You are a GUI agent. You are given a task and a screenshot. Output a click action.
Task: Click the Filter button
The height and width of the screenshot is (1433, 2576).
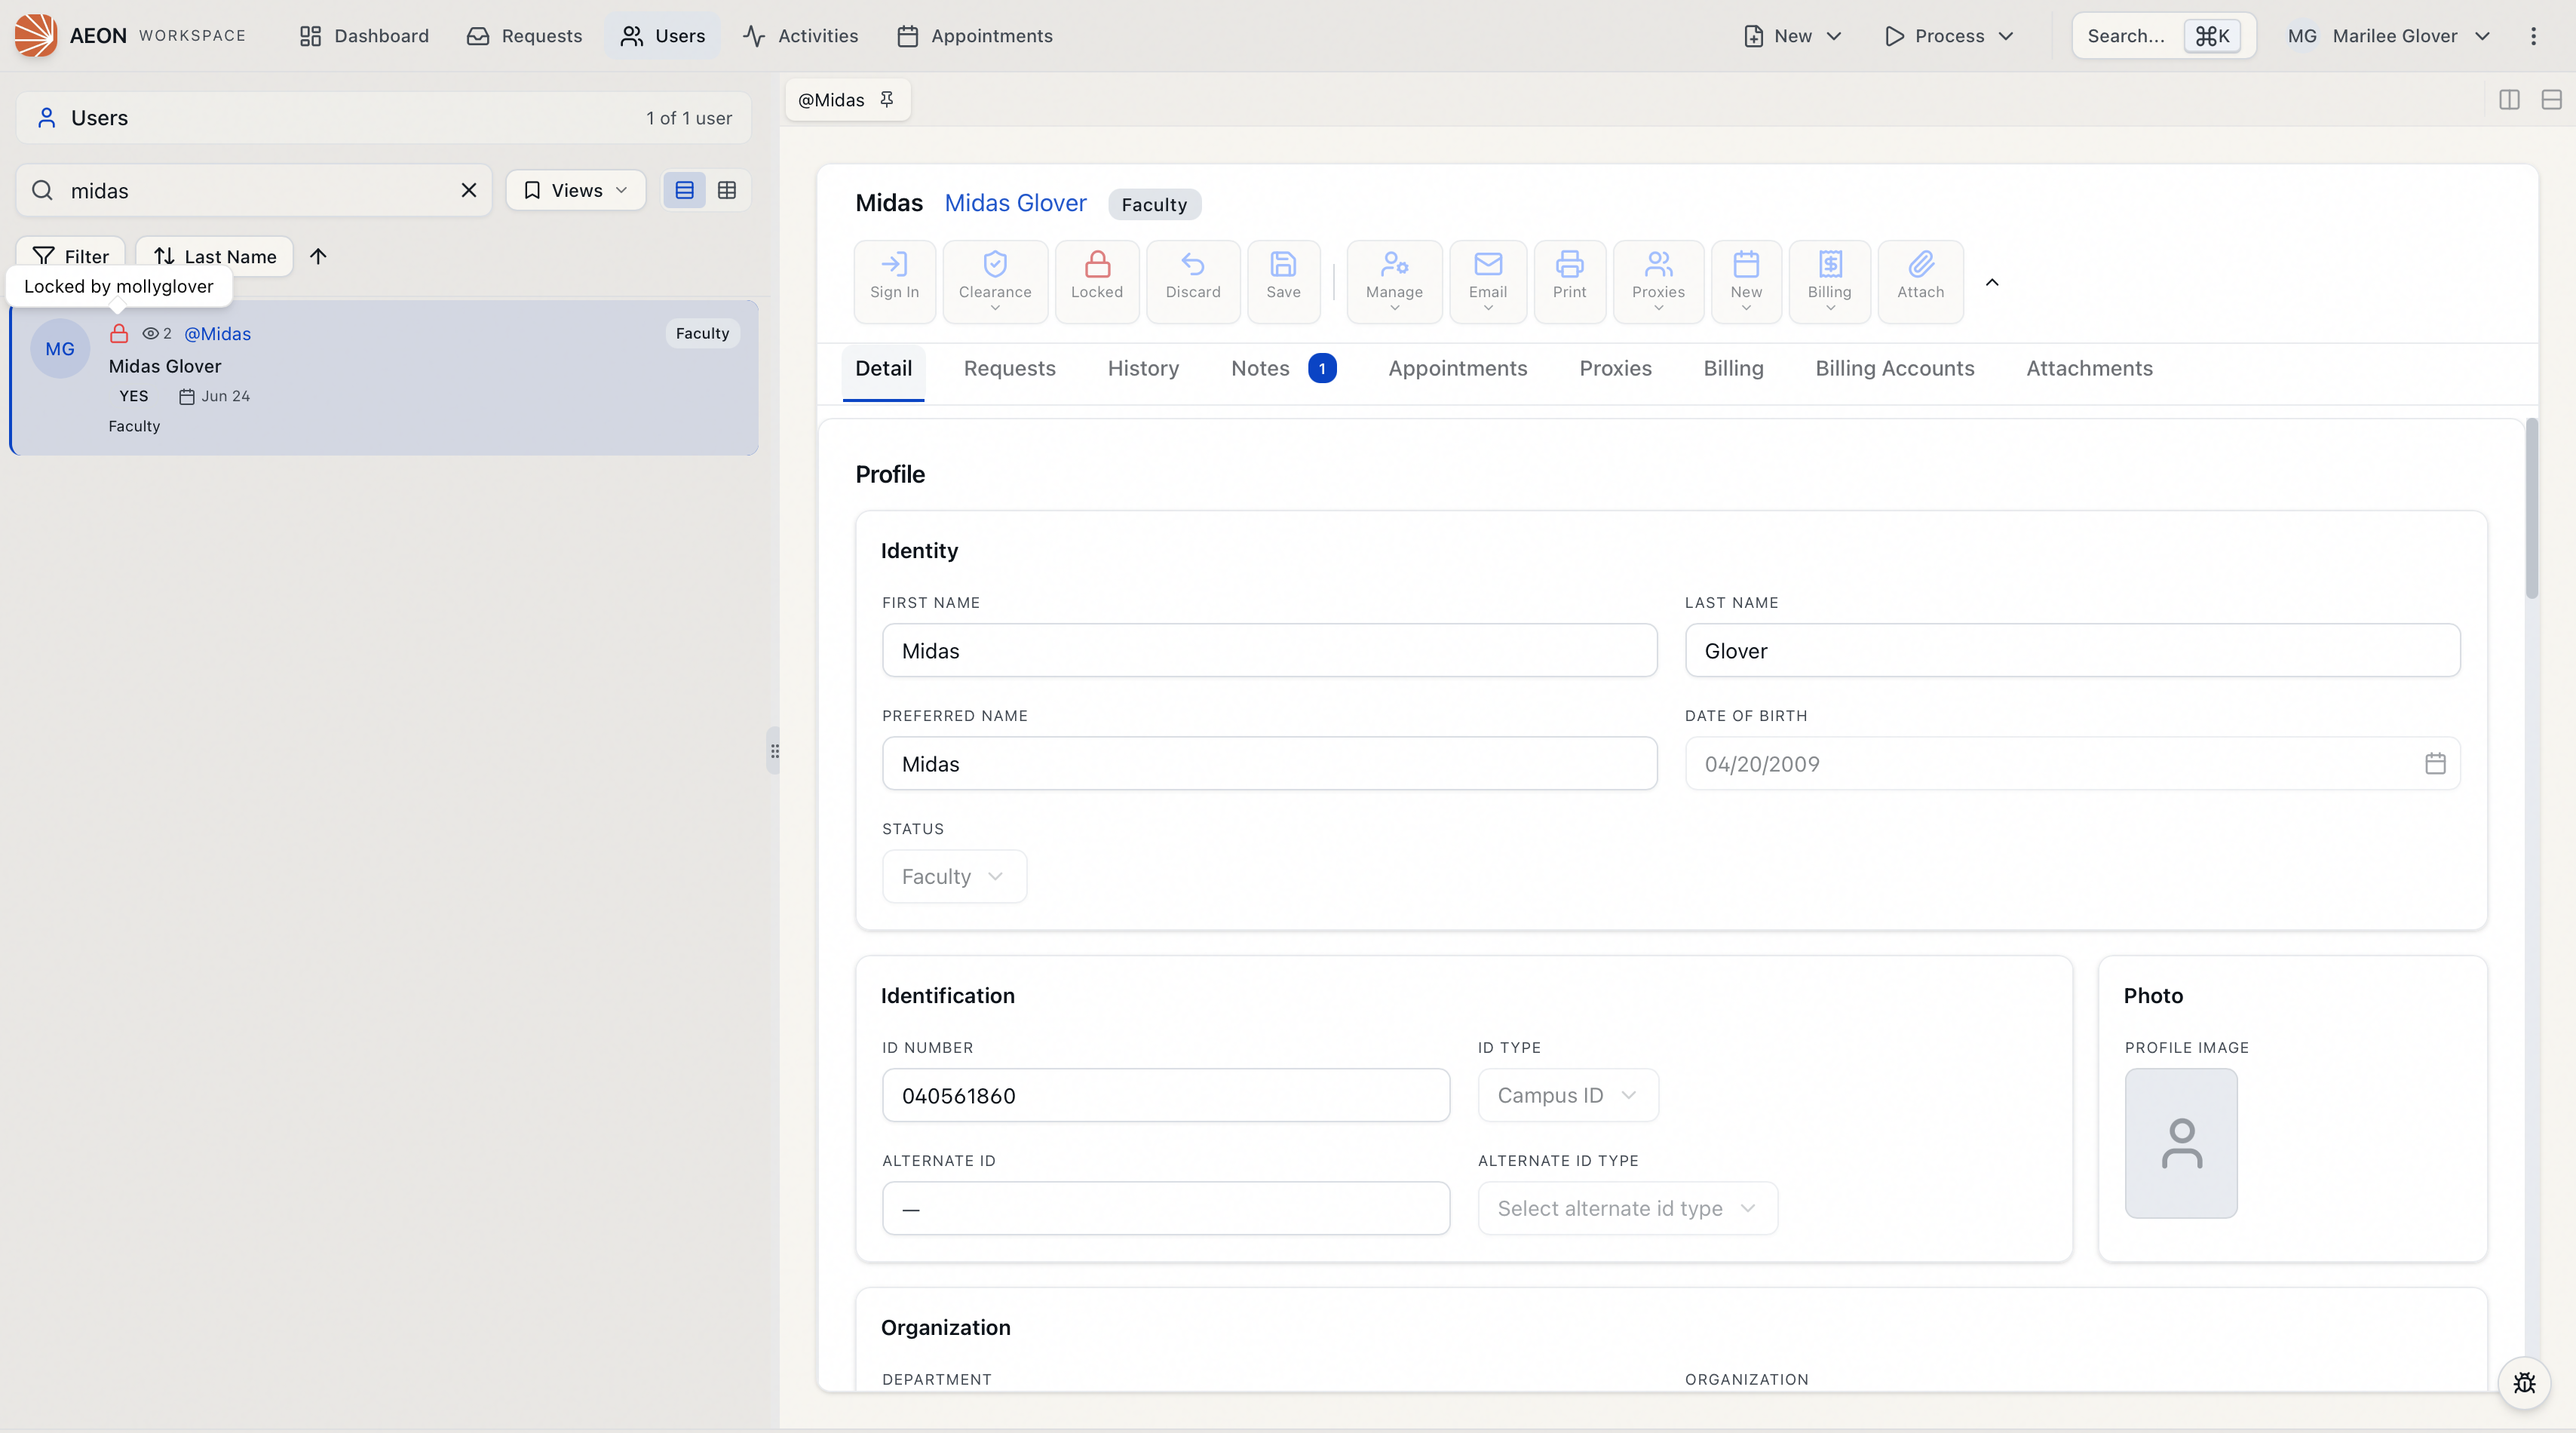click(x=70, y=256)
